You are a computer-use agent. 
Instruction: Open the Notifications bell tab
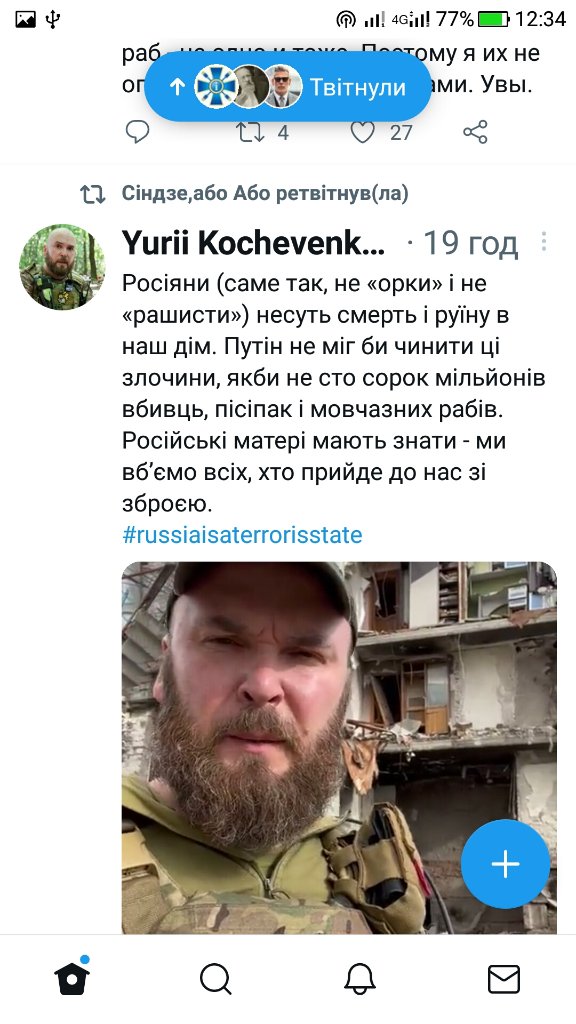(x=360, y=980)
